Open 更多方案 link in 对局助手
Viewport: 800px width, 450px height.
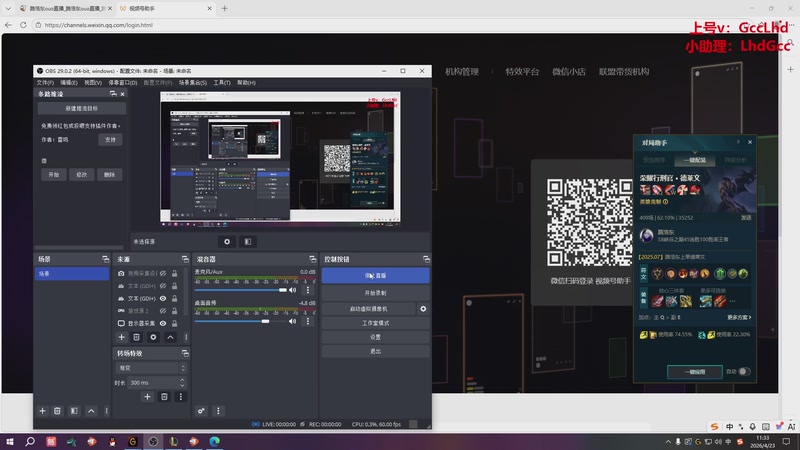[x=739, y=317]
